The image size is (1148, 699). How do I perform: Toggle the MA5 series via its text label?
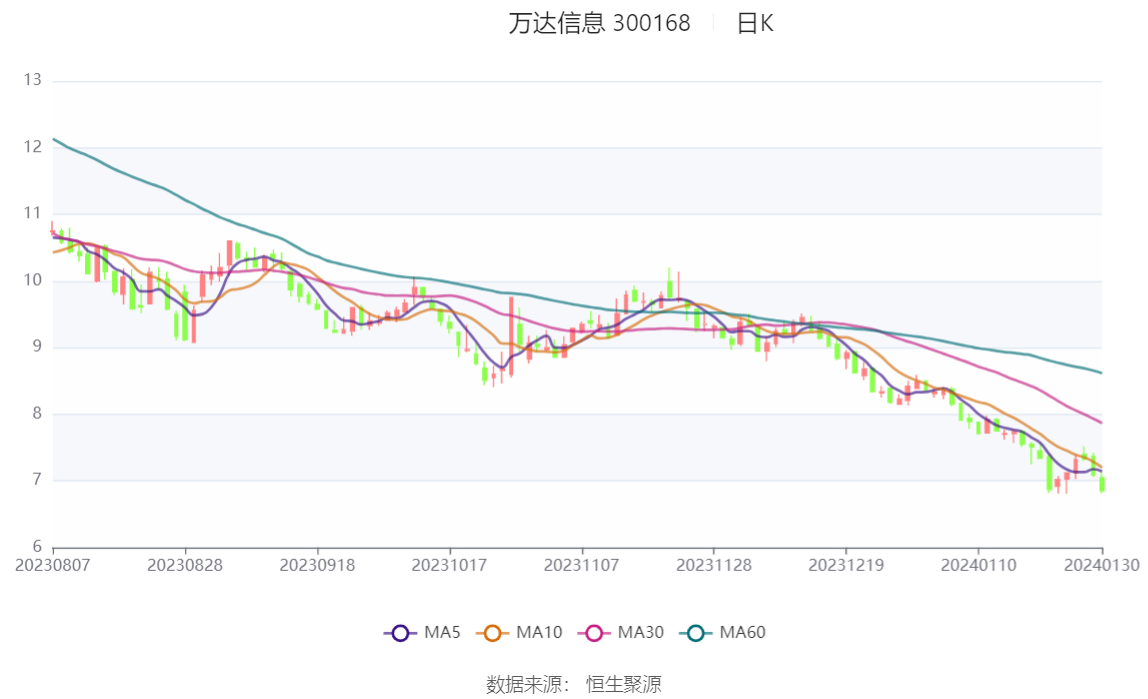click(442, 633)
